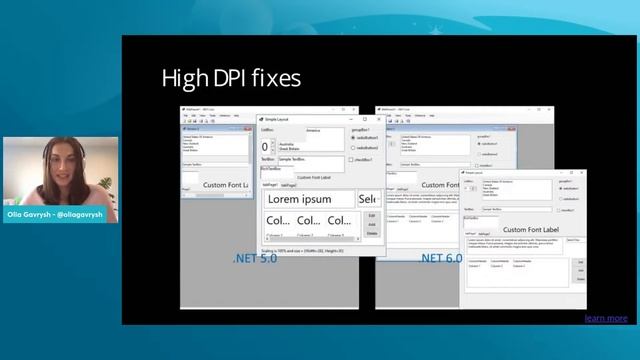Click Print Preview toolbar icon in .NET 5.0 MDI window
This screenshot has width=640, height=360.
point(206,121)
